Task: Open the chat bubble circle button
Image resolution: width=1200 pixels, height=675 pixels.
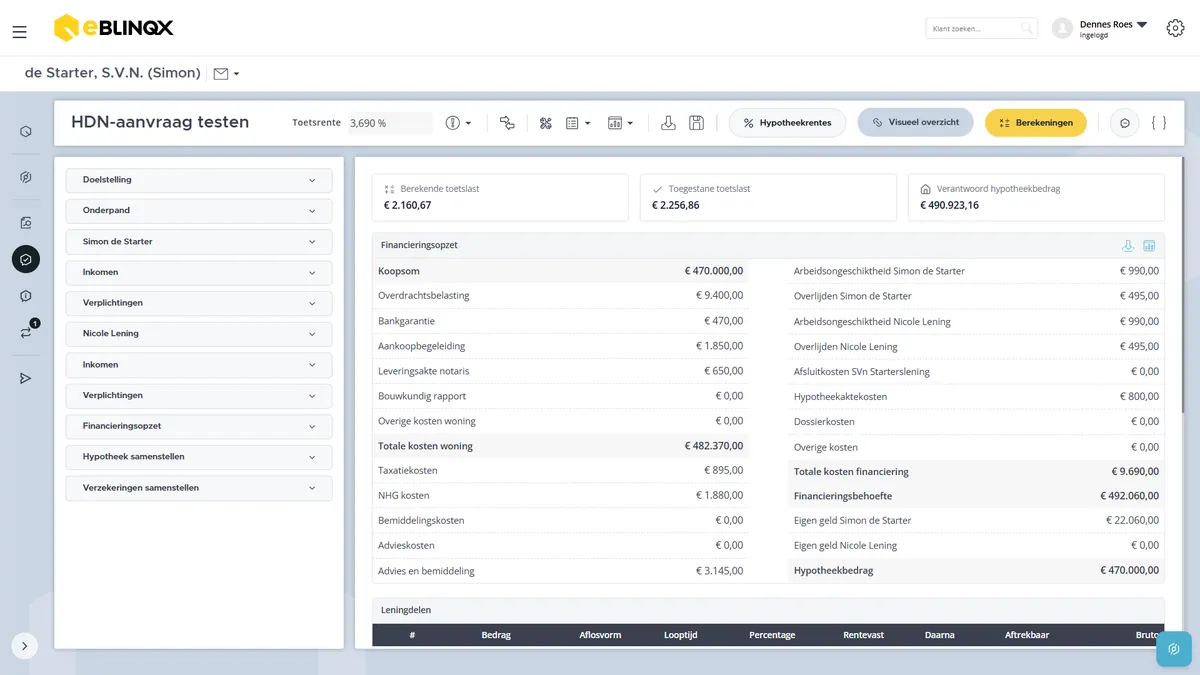Action: [1125, 123]
